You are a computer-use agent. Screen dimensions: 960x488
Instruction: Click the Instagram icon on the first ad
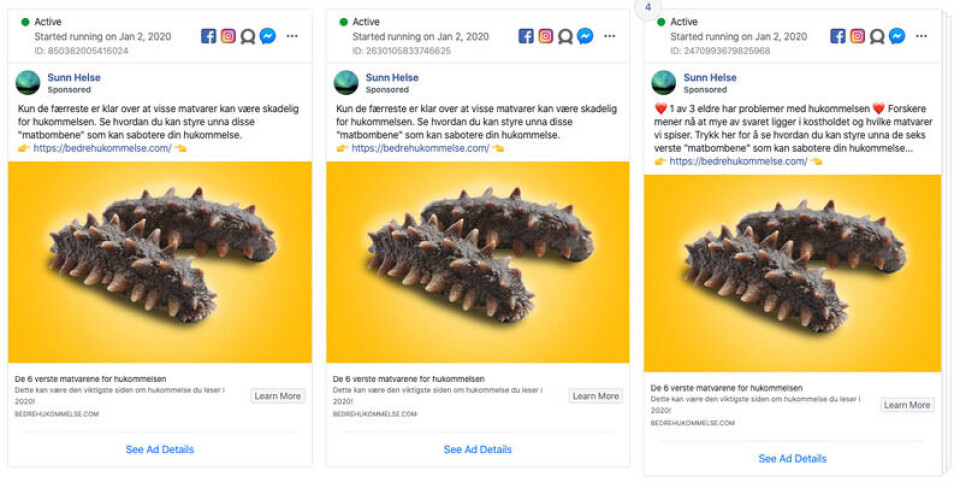tap(228, 36)
